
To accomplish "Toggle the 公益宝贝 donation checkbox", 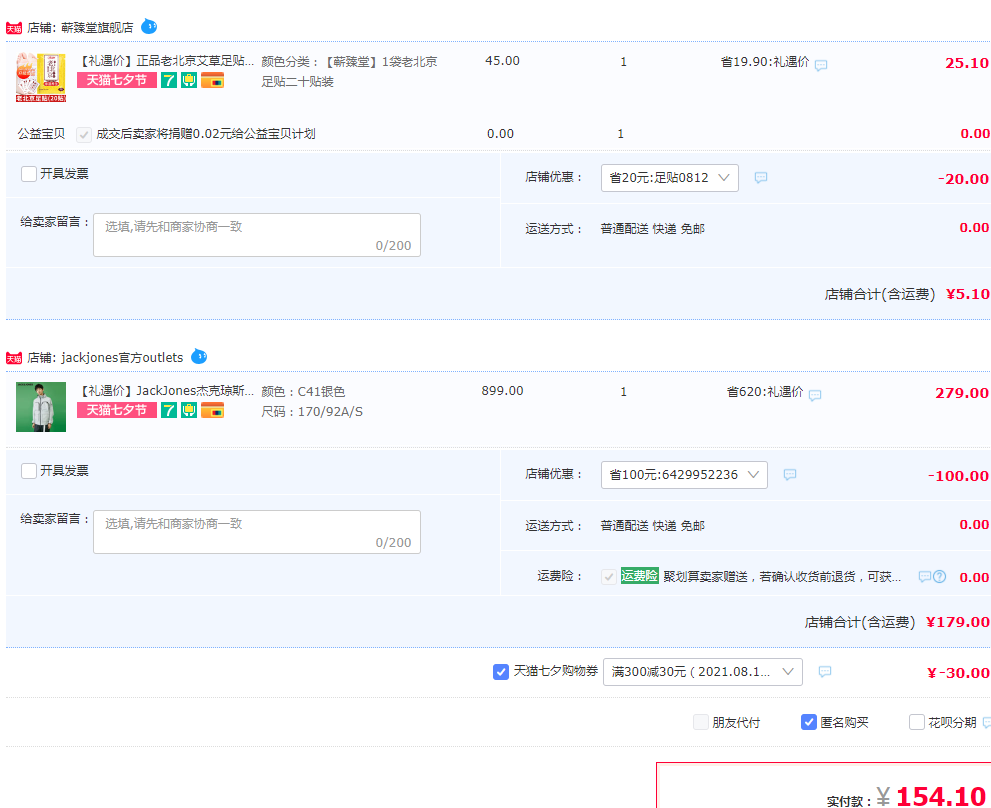I will pos(84,135).
